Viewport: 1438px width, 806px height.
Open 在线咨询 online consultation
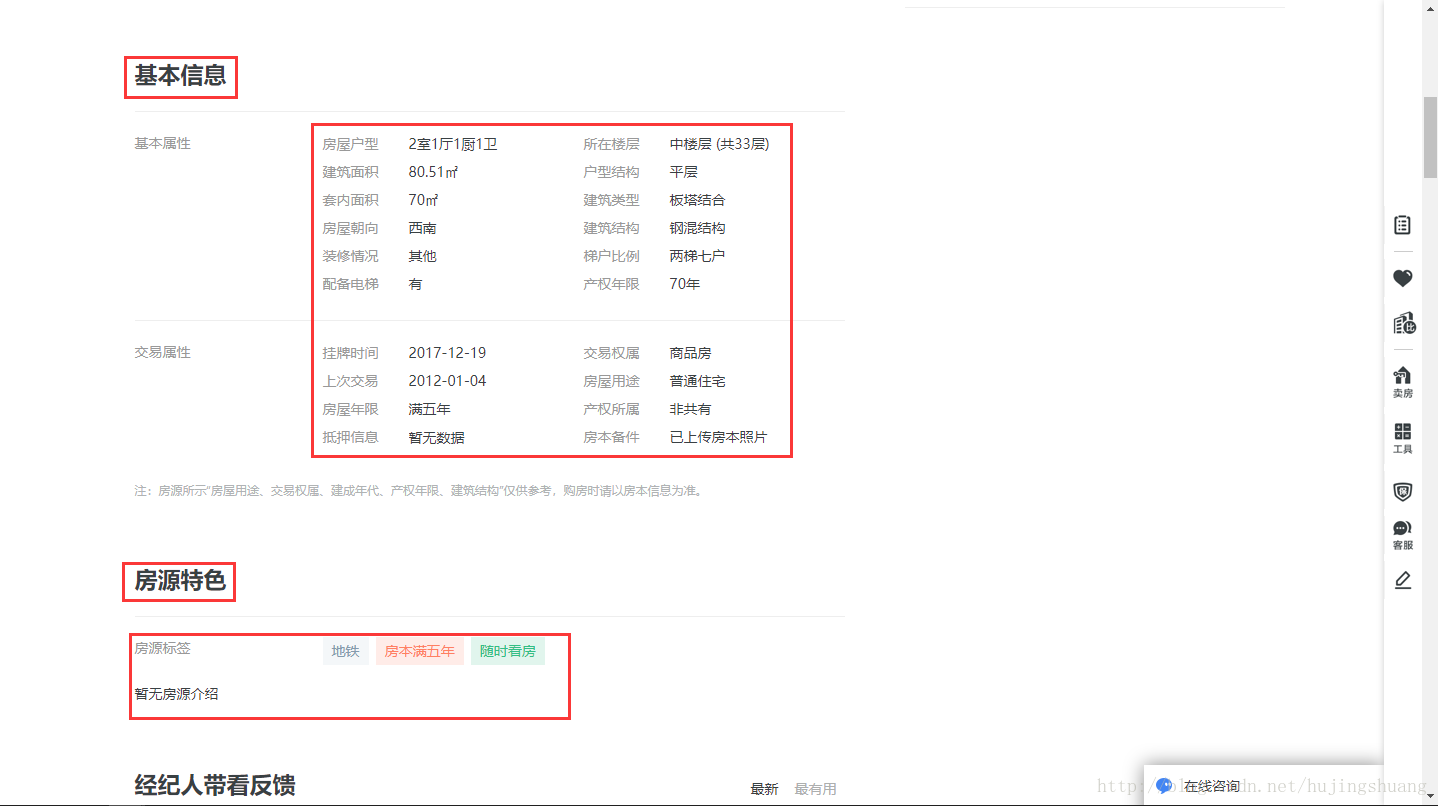[x=1212, y=786]
